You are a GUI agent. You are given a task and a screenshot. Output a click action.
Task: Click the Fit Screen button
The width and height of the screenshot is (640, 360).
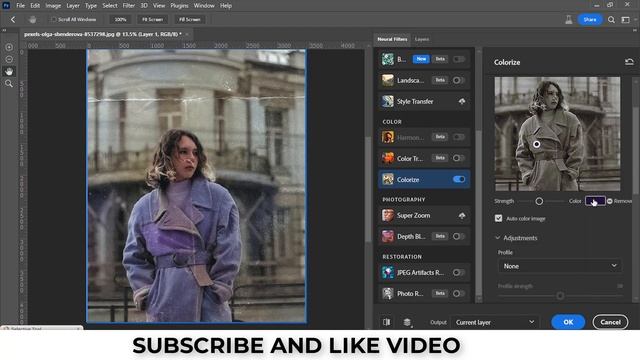152,20
